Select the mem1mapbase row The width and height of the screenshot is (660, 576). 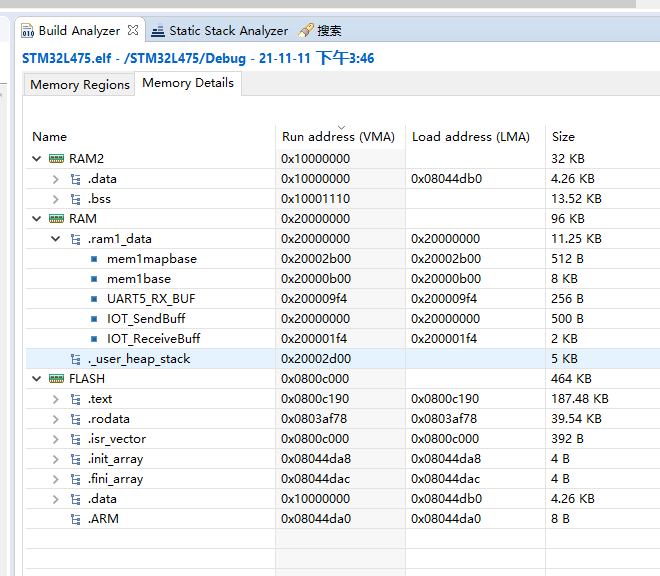point(343,259)
